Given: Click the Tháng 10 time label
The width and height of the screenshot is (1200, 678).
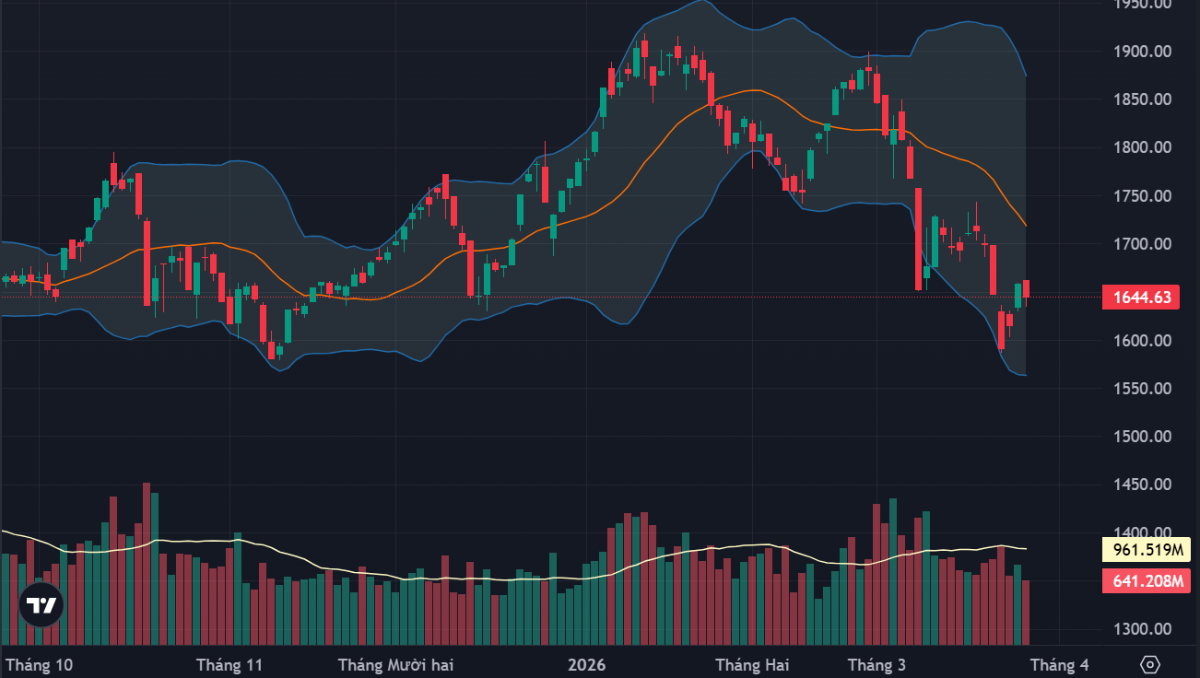Looking at the screenshot, I should coord(39,664).
